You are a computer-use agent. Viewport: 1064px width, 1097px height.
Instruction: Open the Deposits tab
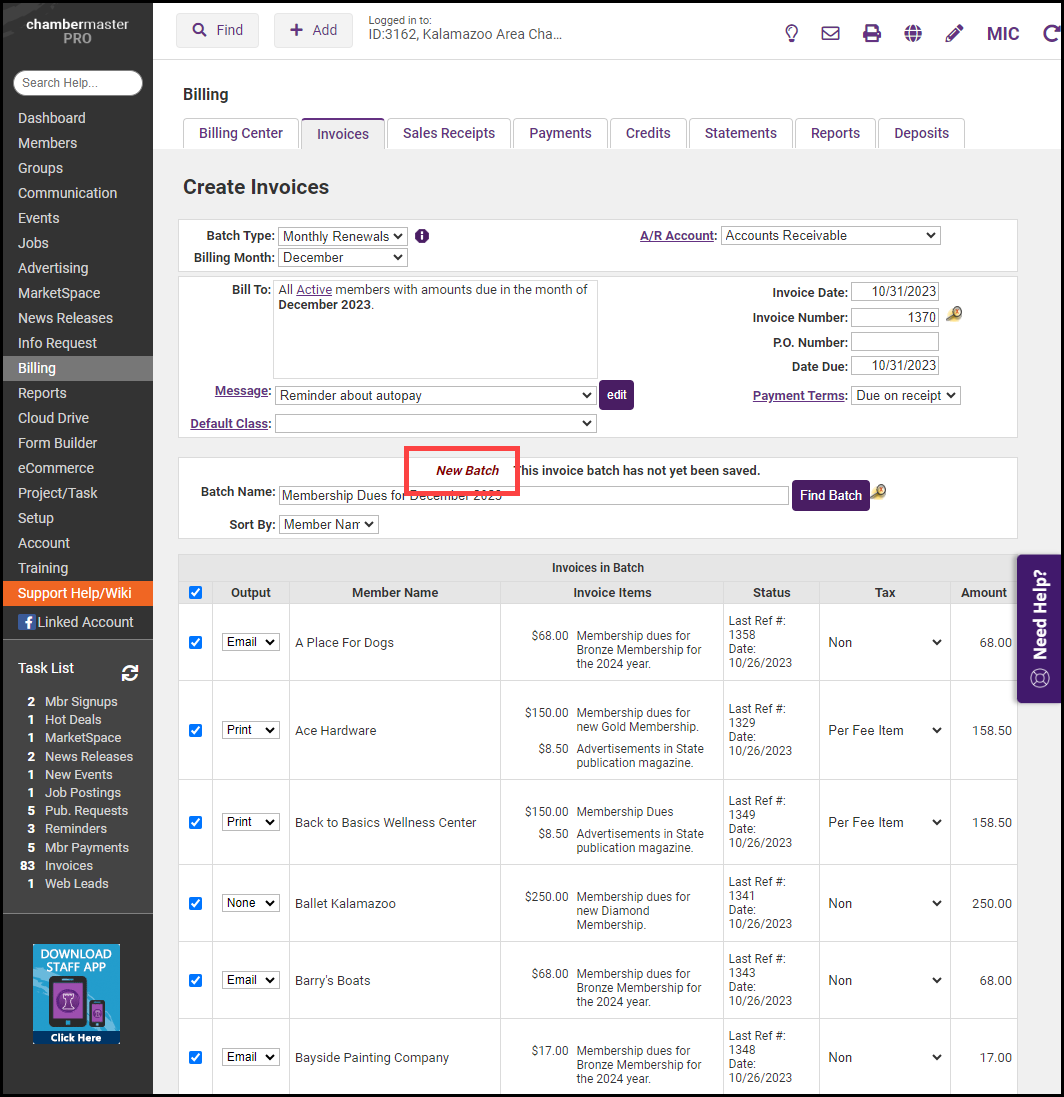click(921, 133)
